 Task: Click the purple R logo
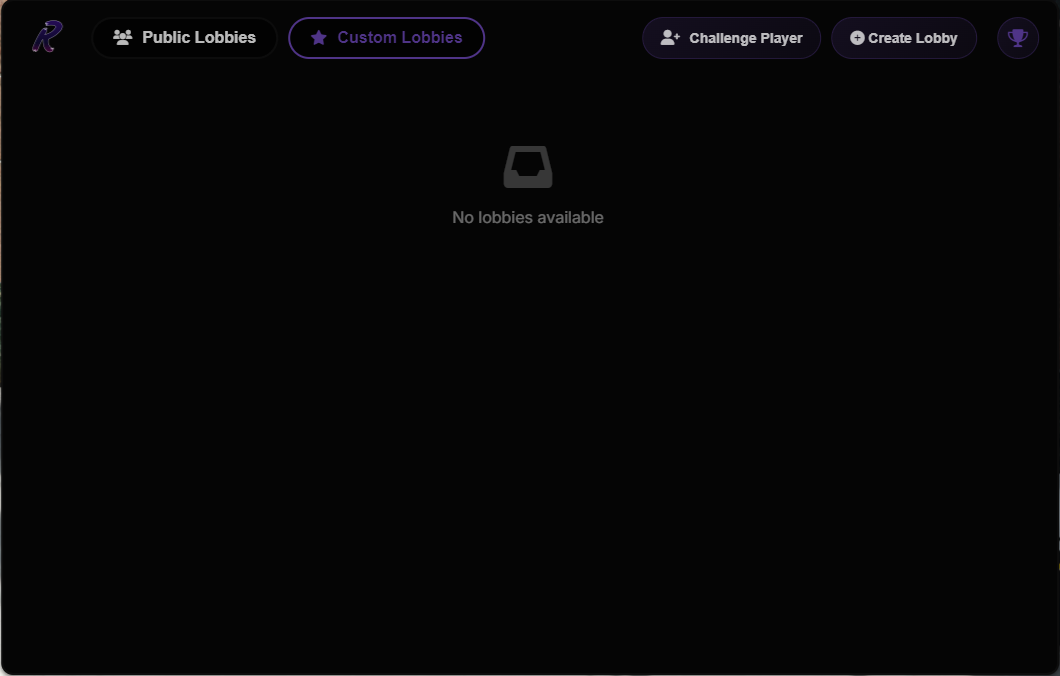47,37
